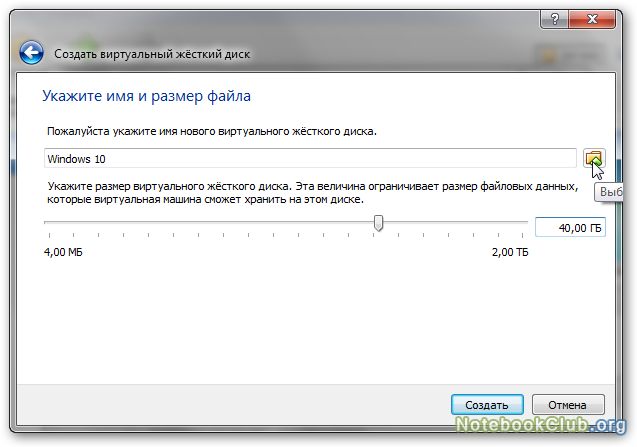The image size is (637, 447).
Task: Click the disk size slider handle
Action: click(x=378, y=223)
